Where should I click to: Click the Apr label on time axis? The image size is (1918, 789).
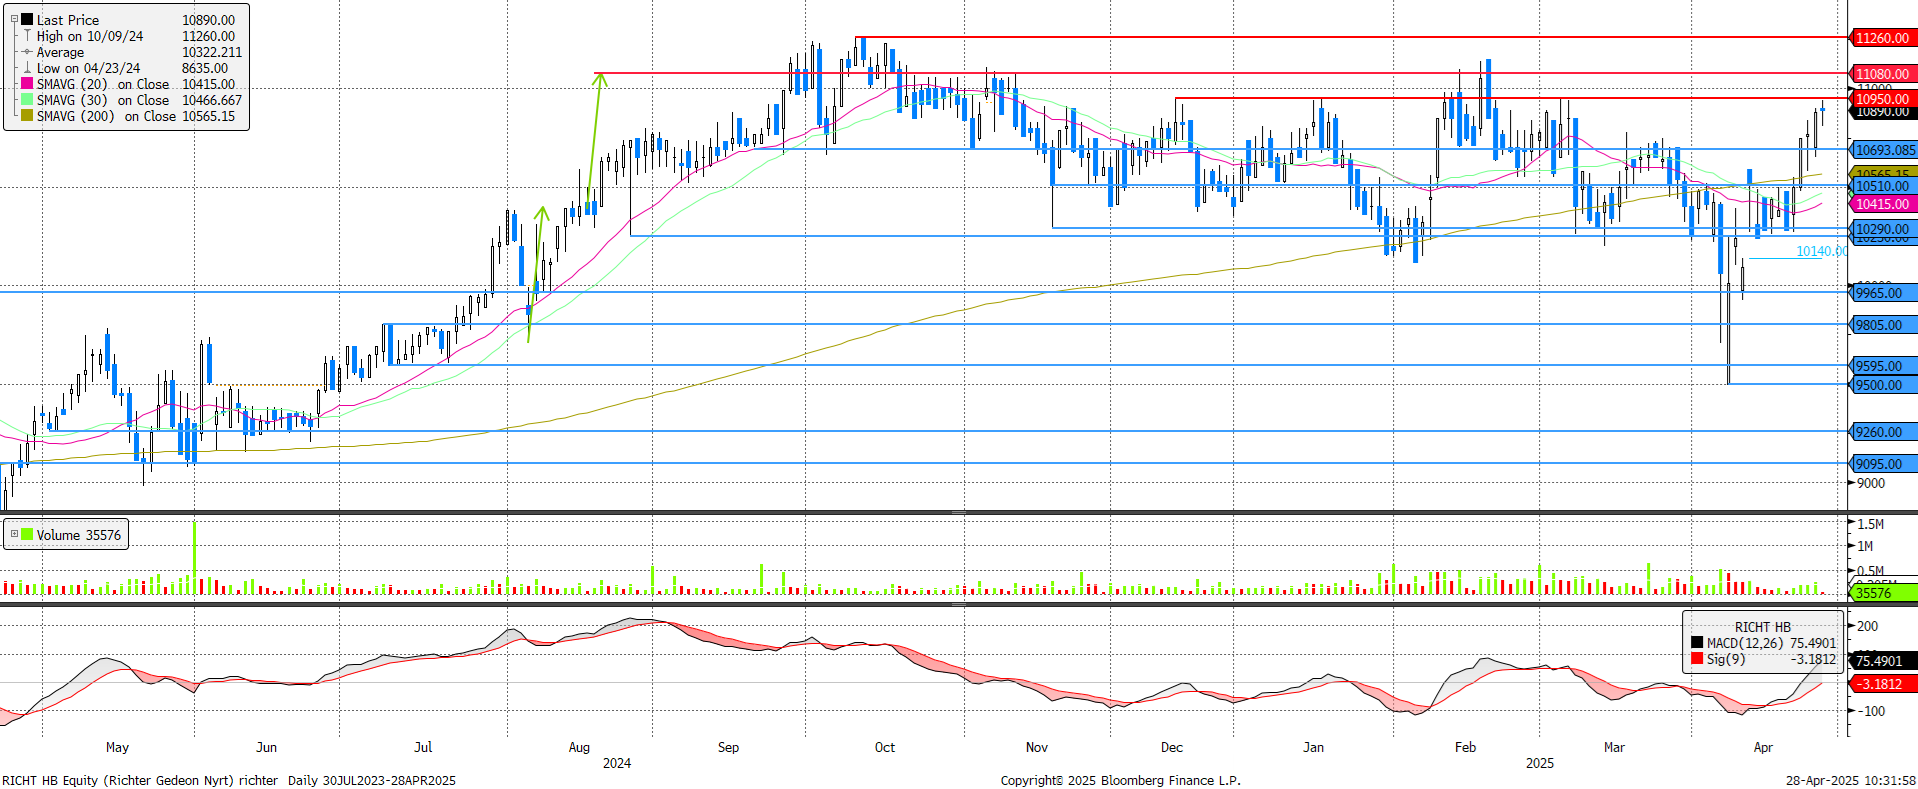(1763, 747)
